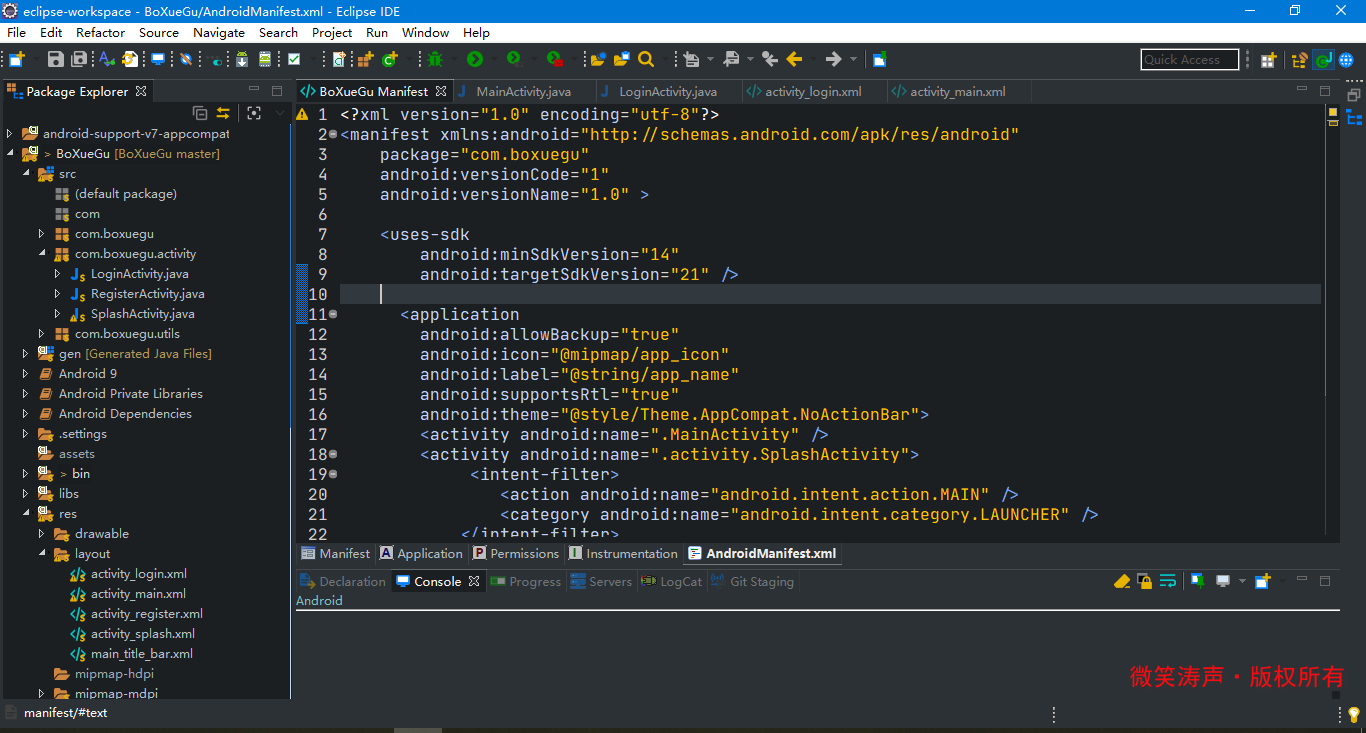This screenshot has height=733, width=1366.
Task: Expand the com.boxuegu.utils package
Action: [43, 334]
